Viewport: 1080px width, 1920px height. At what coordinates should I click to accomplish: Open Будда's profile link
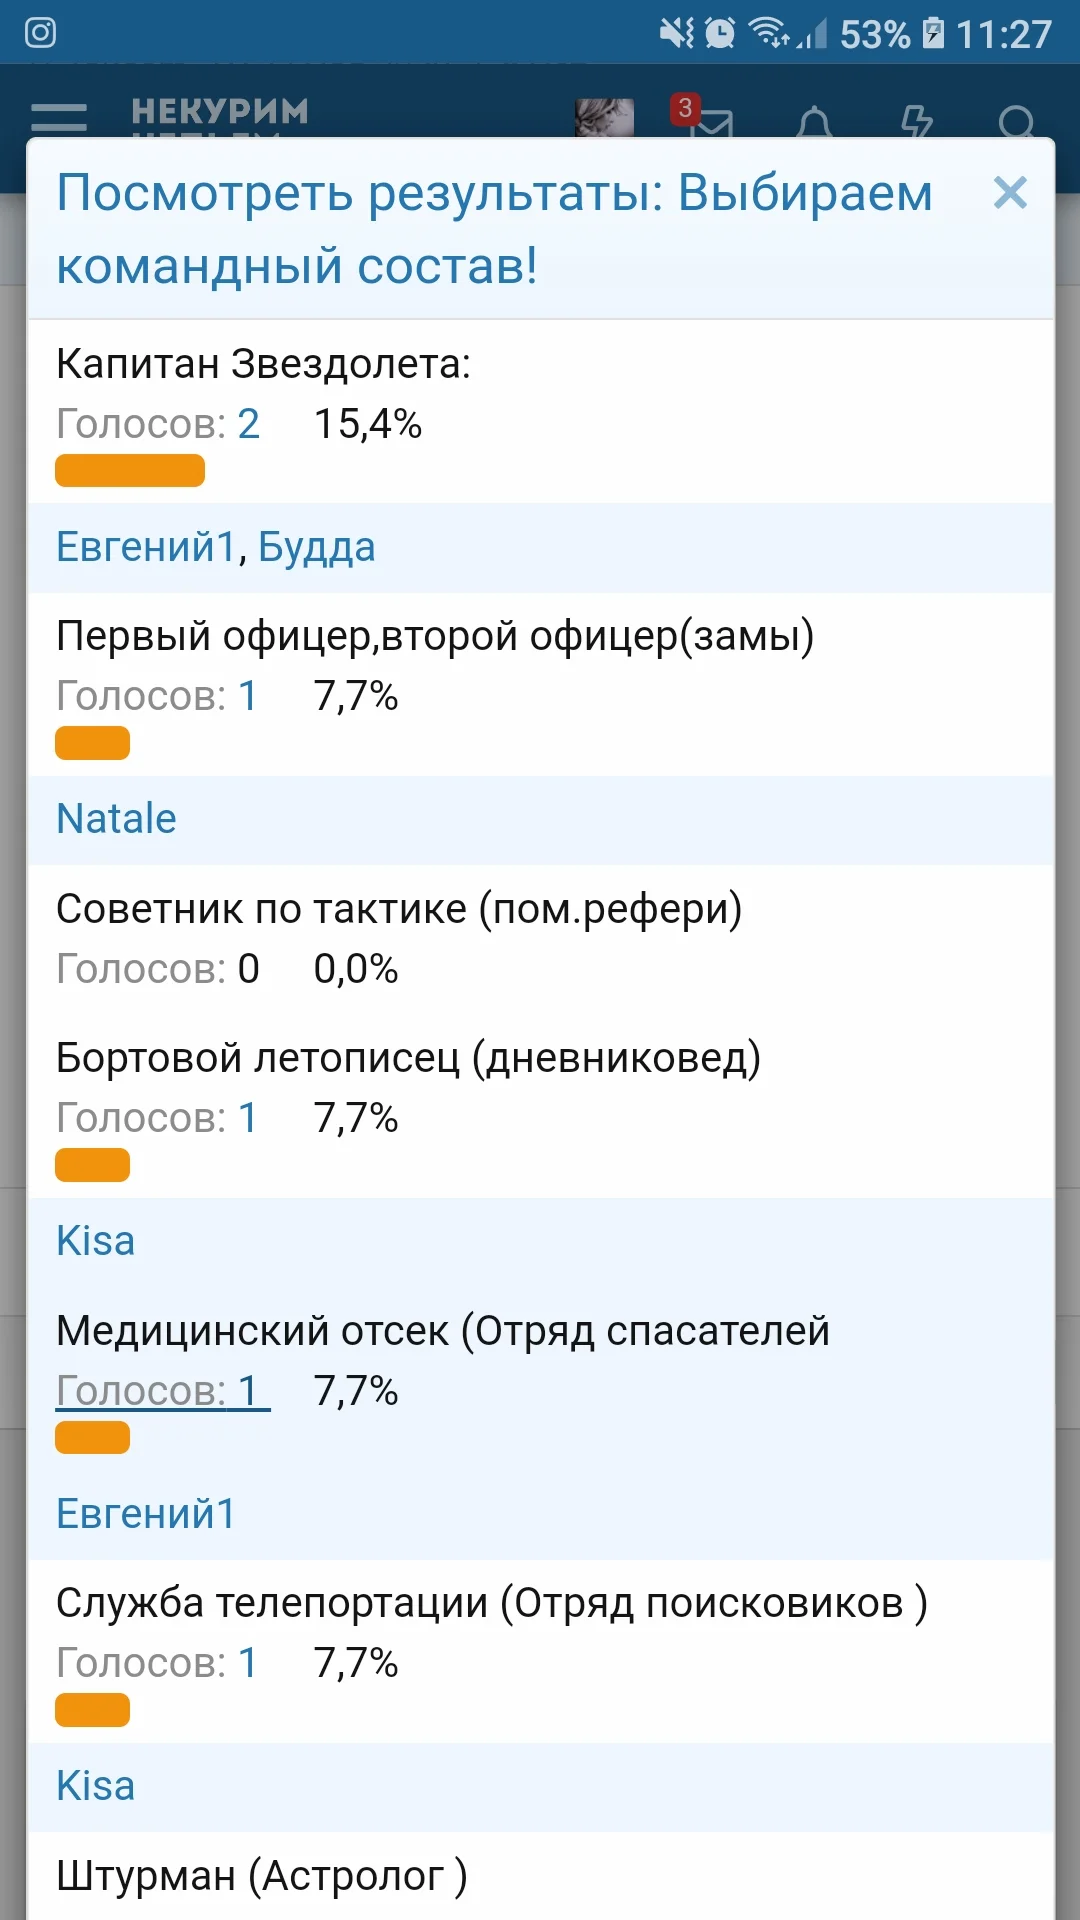point(316,547)
